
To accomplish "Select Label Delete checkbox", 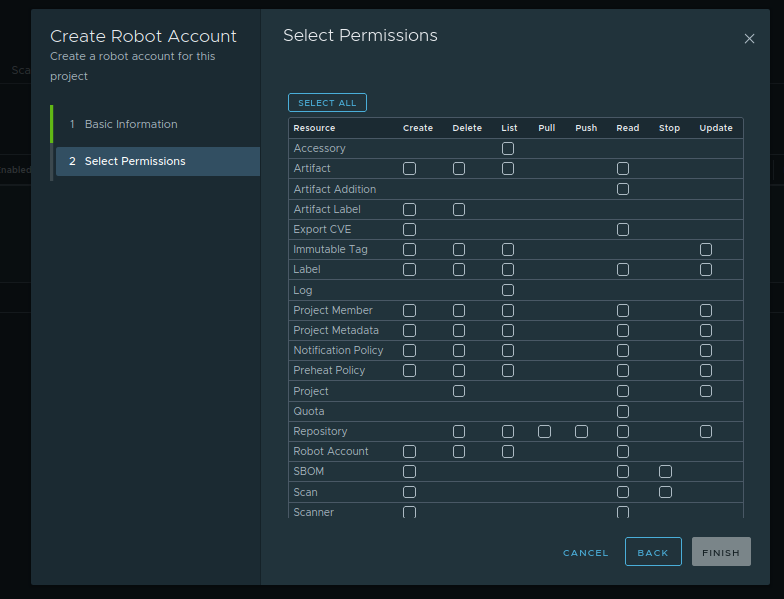I will tap(459, 270).
